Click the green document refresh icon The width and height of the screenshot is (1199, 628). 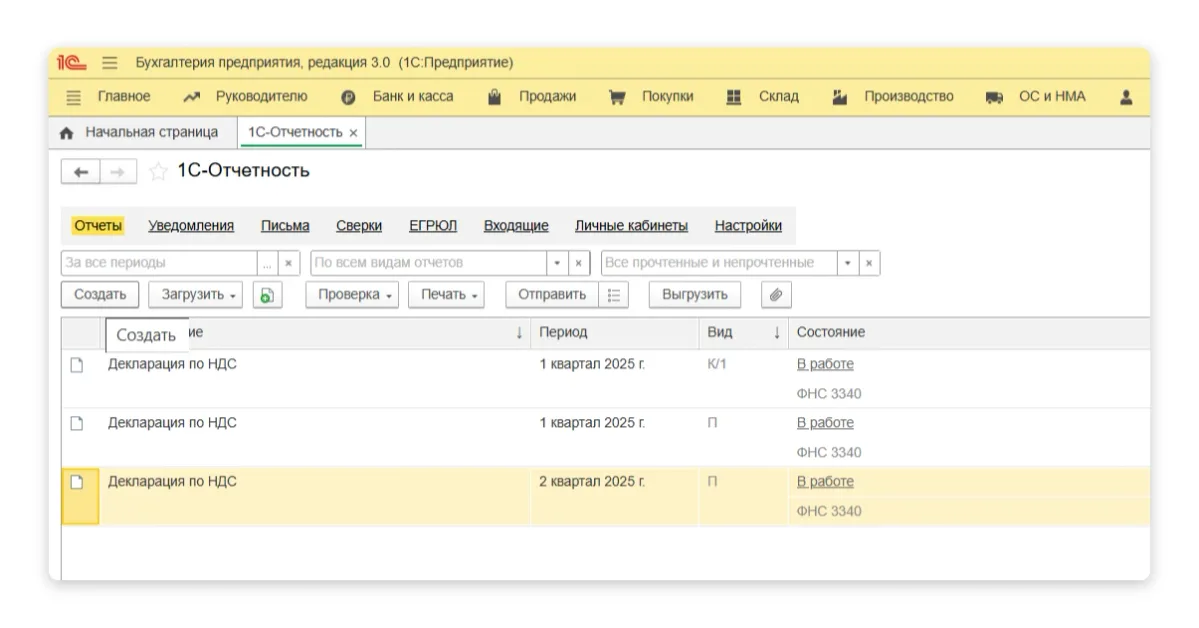point(267,295)
